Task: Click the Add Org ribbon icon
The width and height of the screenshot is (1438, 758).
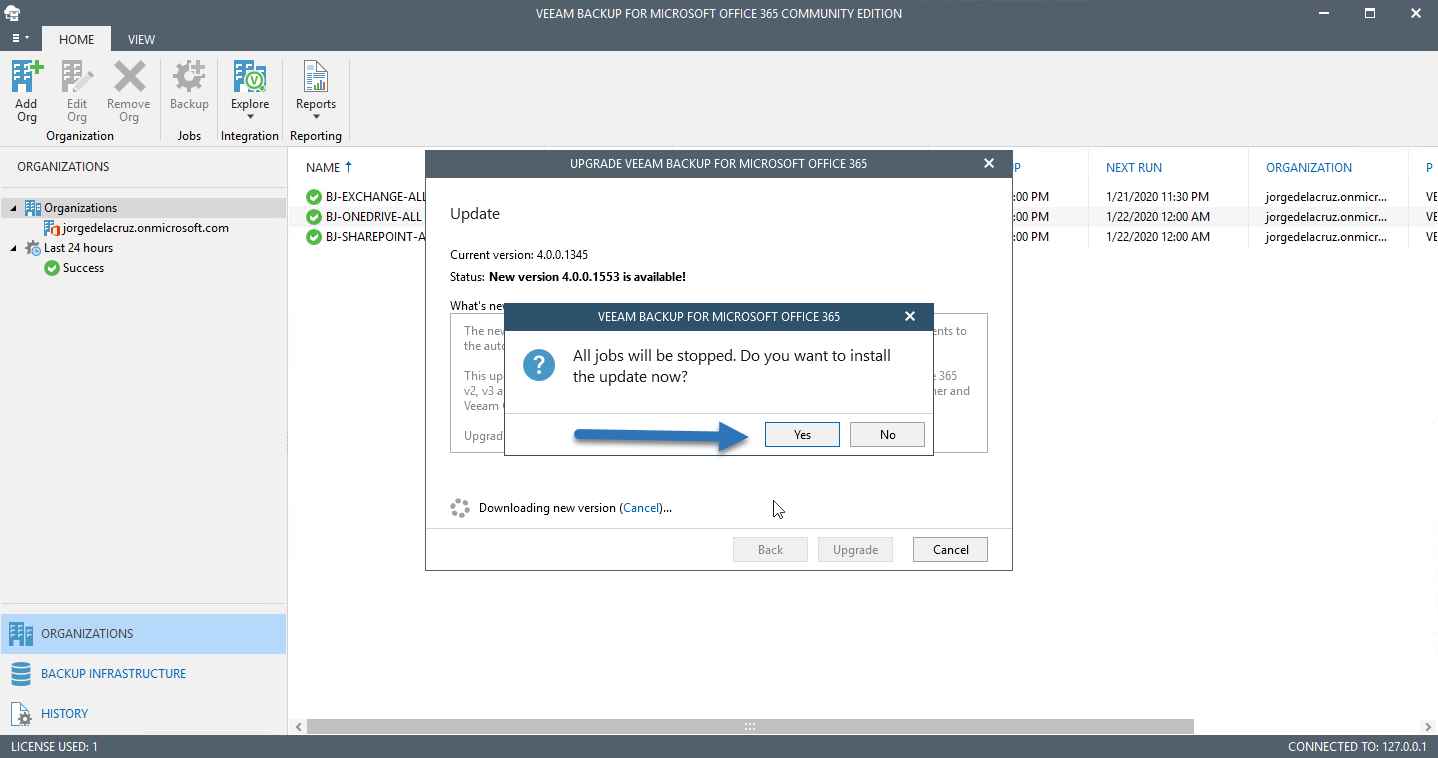Action: point(27,77)
